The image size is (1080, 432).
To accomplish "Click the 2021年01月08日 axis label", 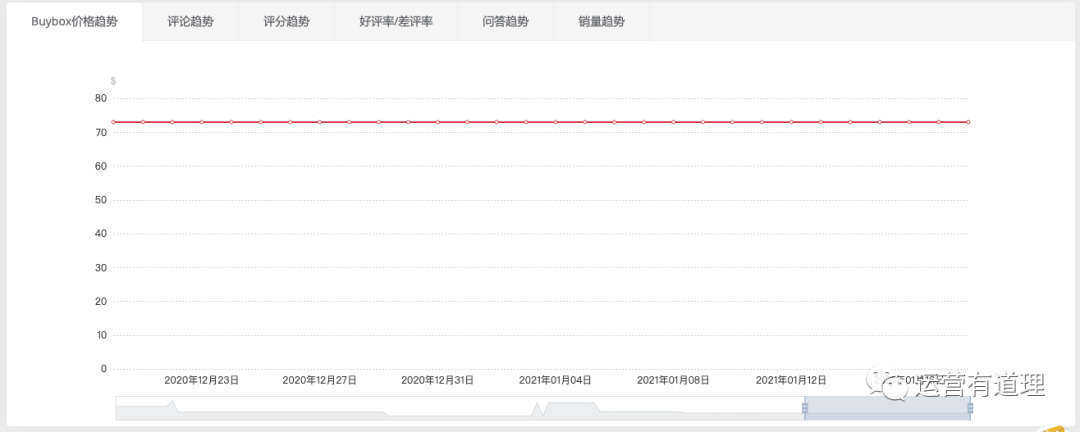I will pos(673,381).
